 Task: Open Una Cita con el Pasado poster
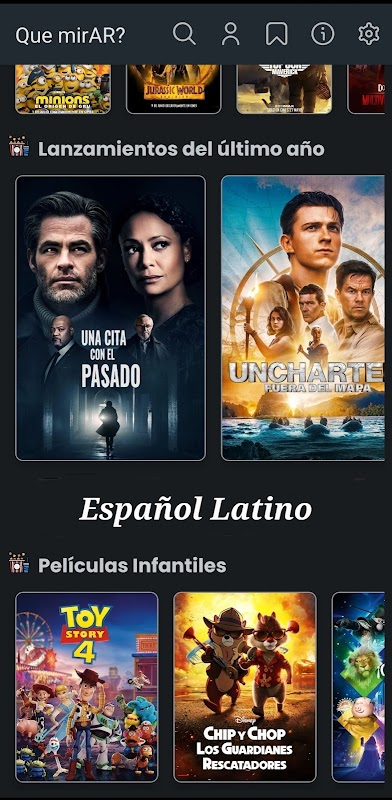pyautogui.click(x=111, y=318)
